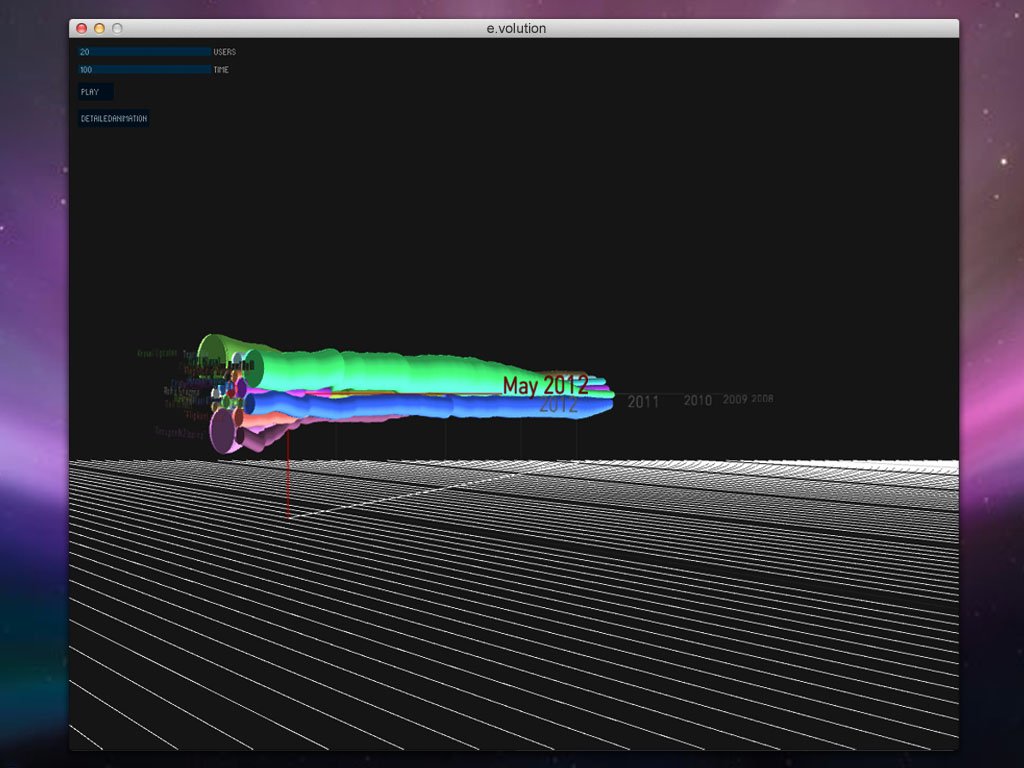1024x768 pixels.
Task: Click the TIME label text
Action: click(221, 69)
